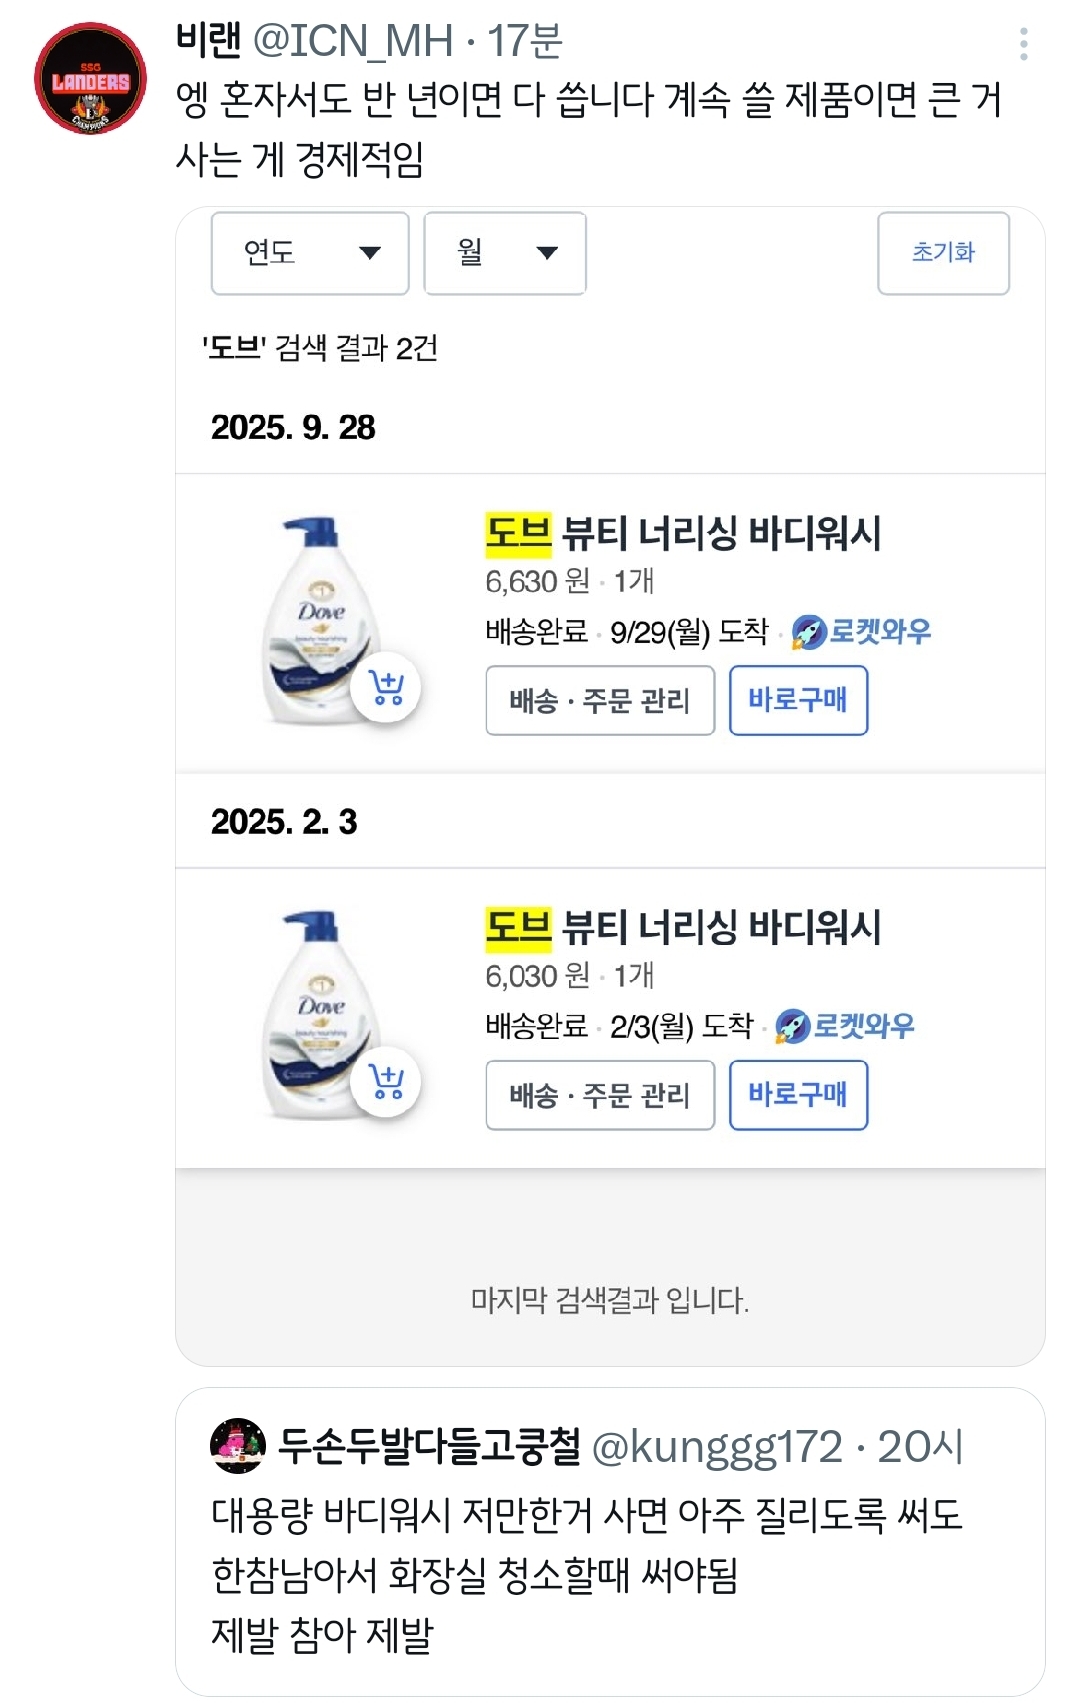The image size is (1080, 1703).
Task: Open the 도브 뷰티 너리싱 바디워시 title dated 9. 28
Action: [x=683, y=533]
